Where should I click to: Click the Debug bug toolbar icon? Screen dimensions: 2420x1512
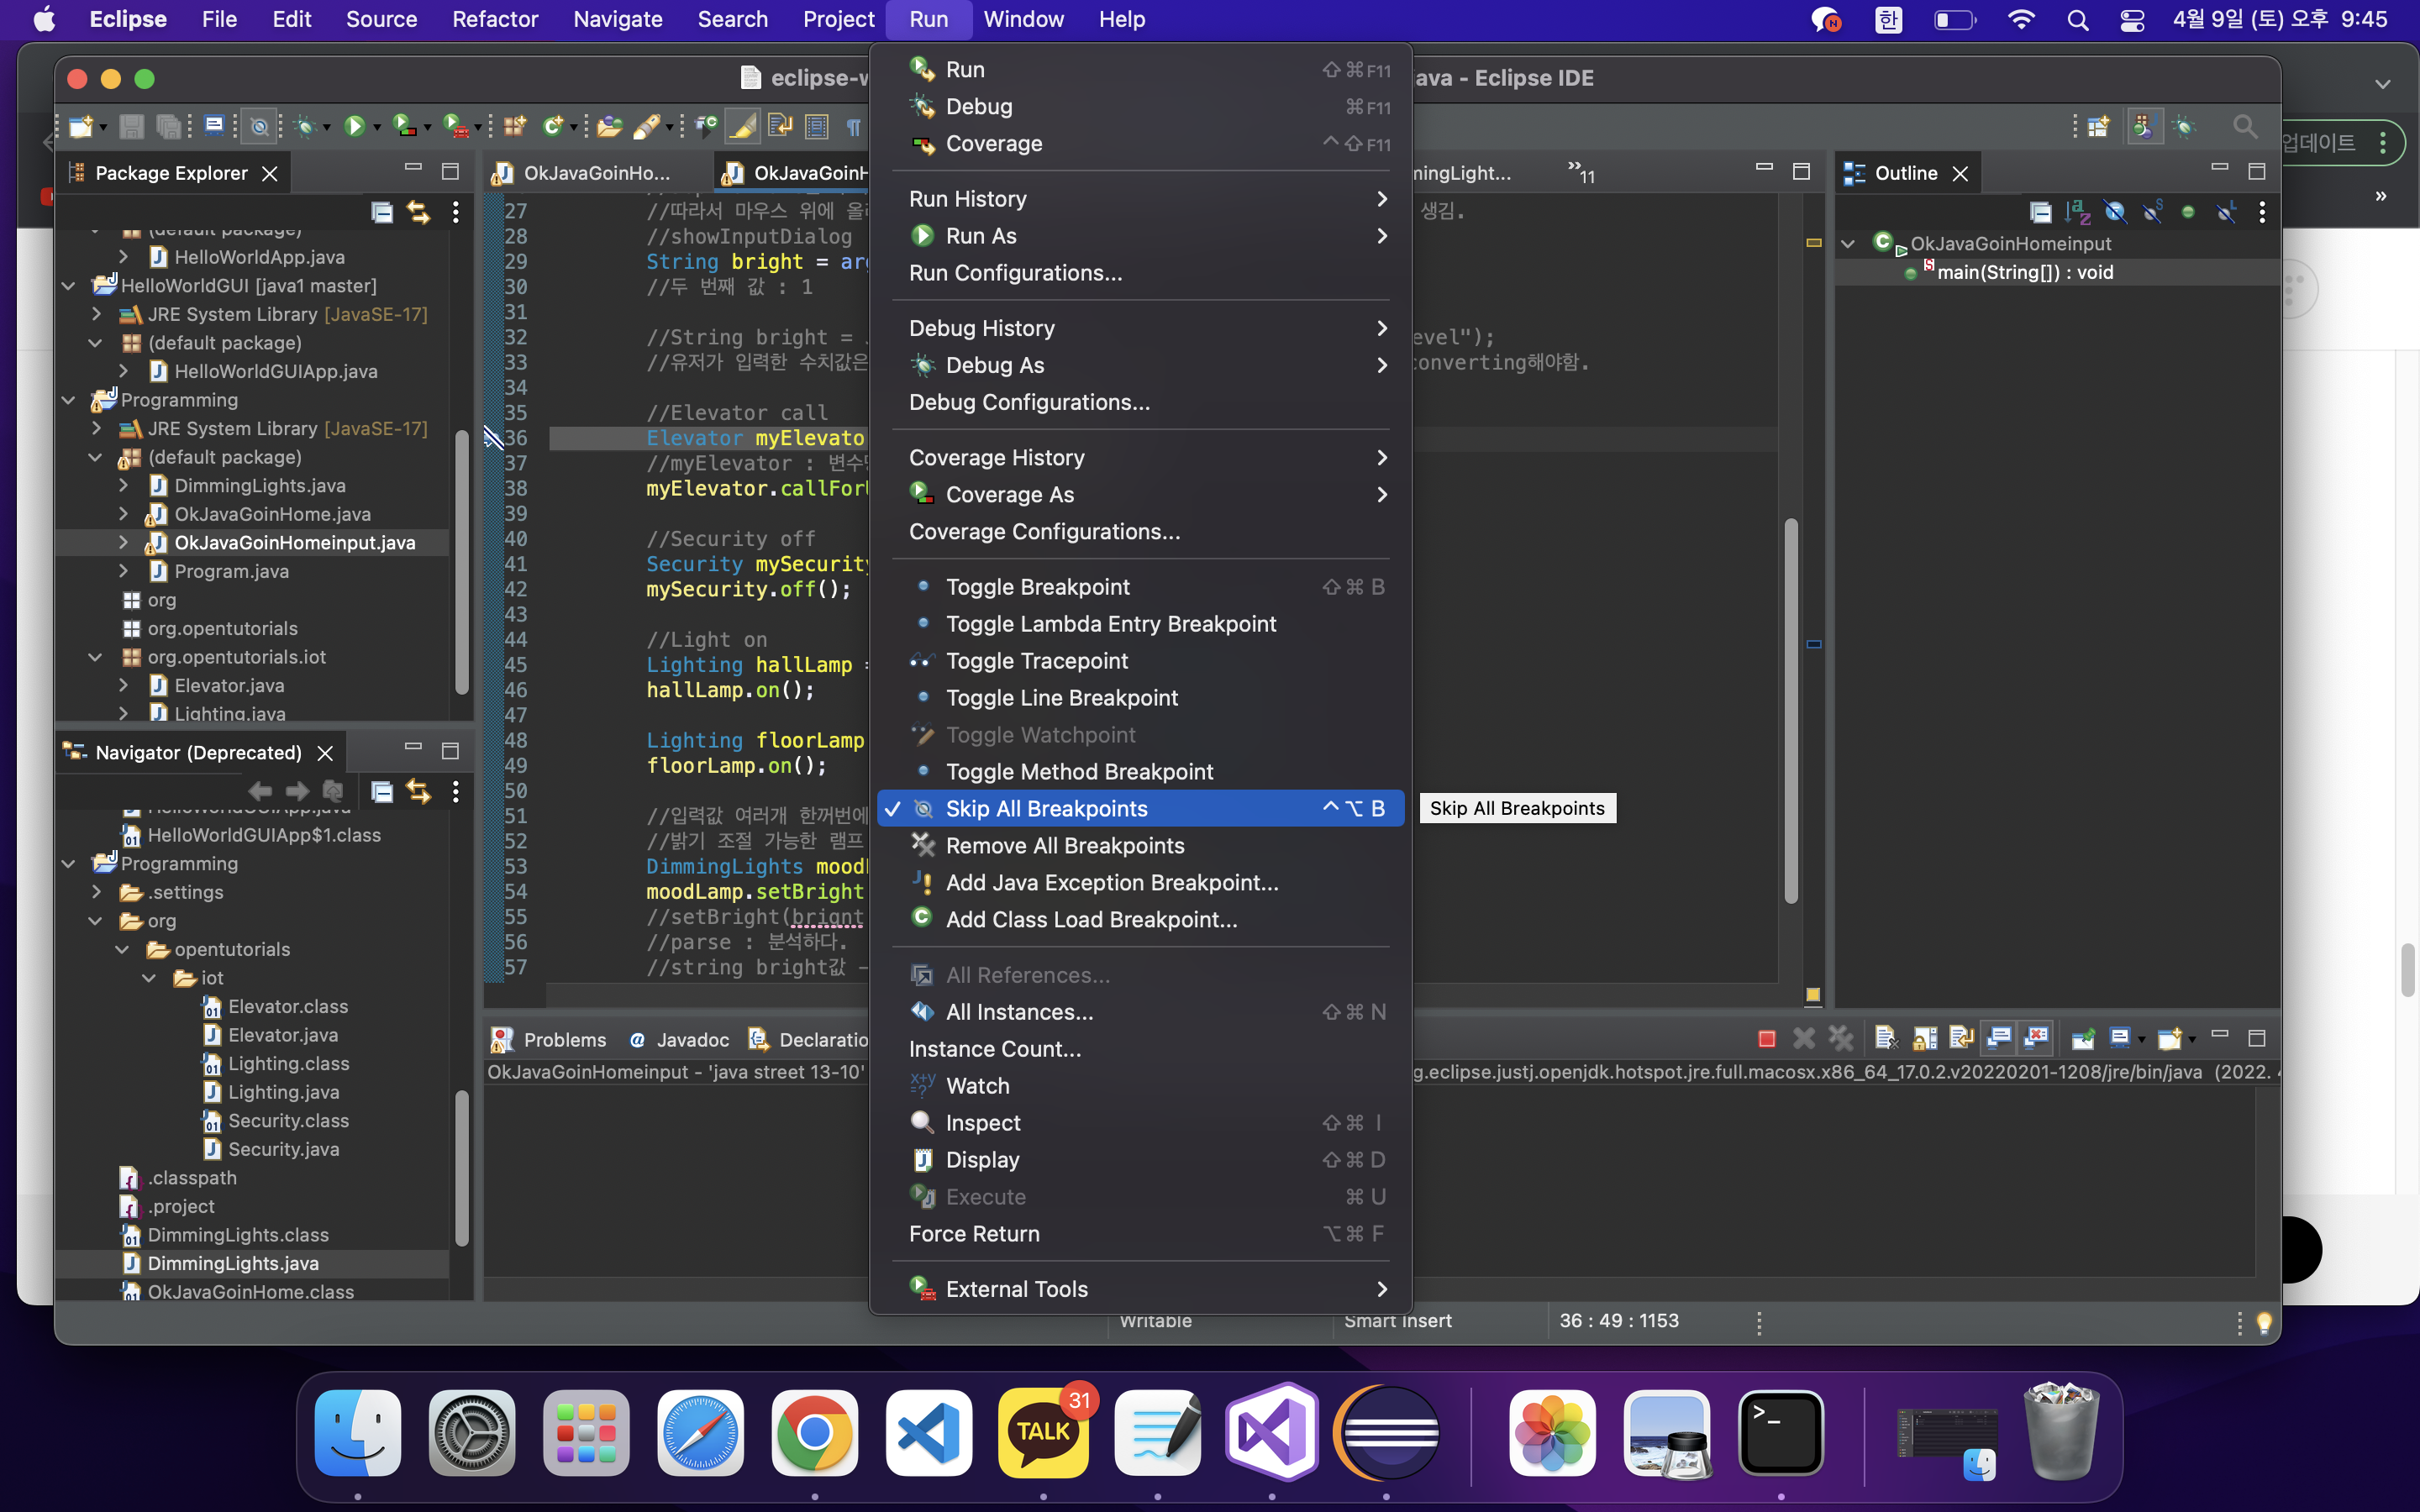pyautogui.click(x=306, y=126)
